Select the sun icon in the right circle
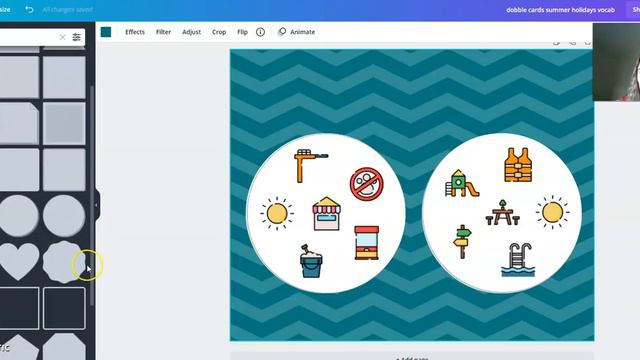The height and width of the screenshot is (360, 640). pos(553,212)
